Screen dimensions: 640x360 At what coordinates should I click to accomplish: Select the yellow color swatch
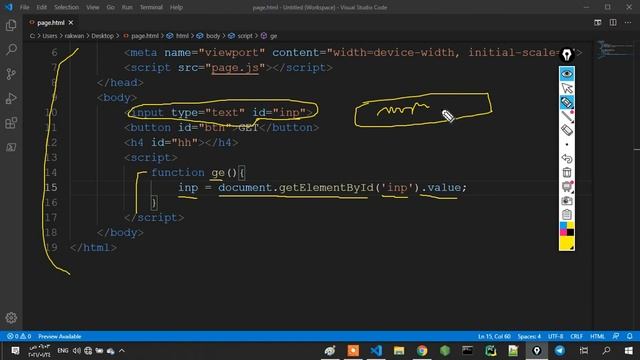(567, 243)
